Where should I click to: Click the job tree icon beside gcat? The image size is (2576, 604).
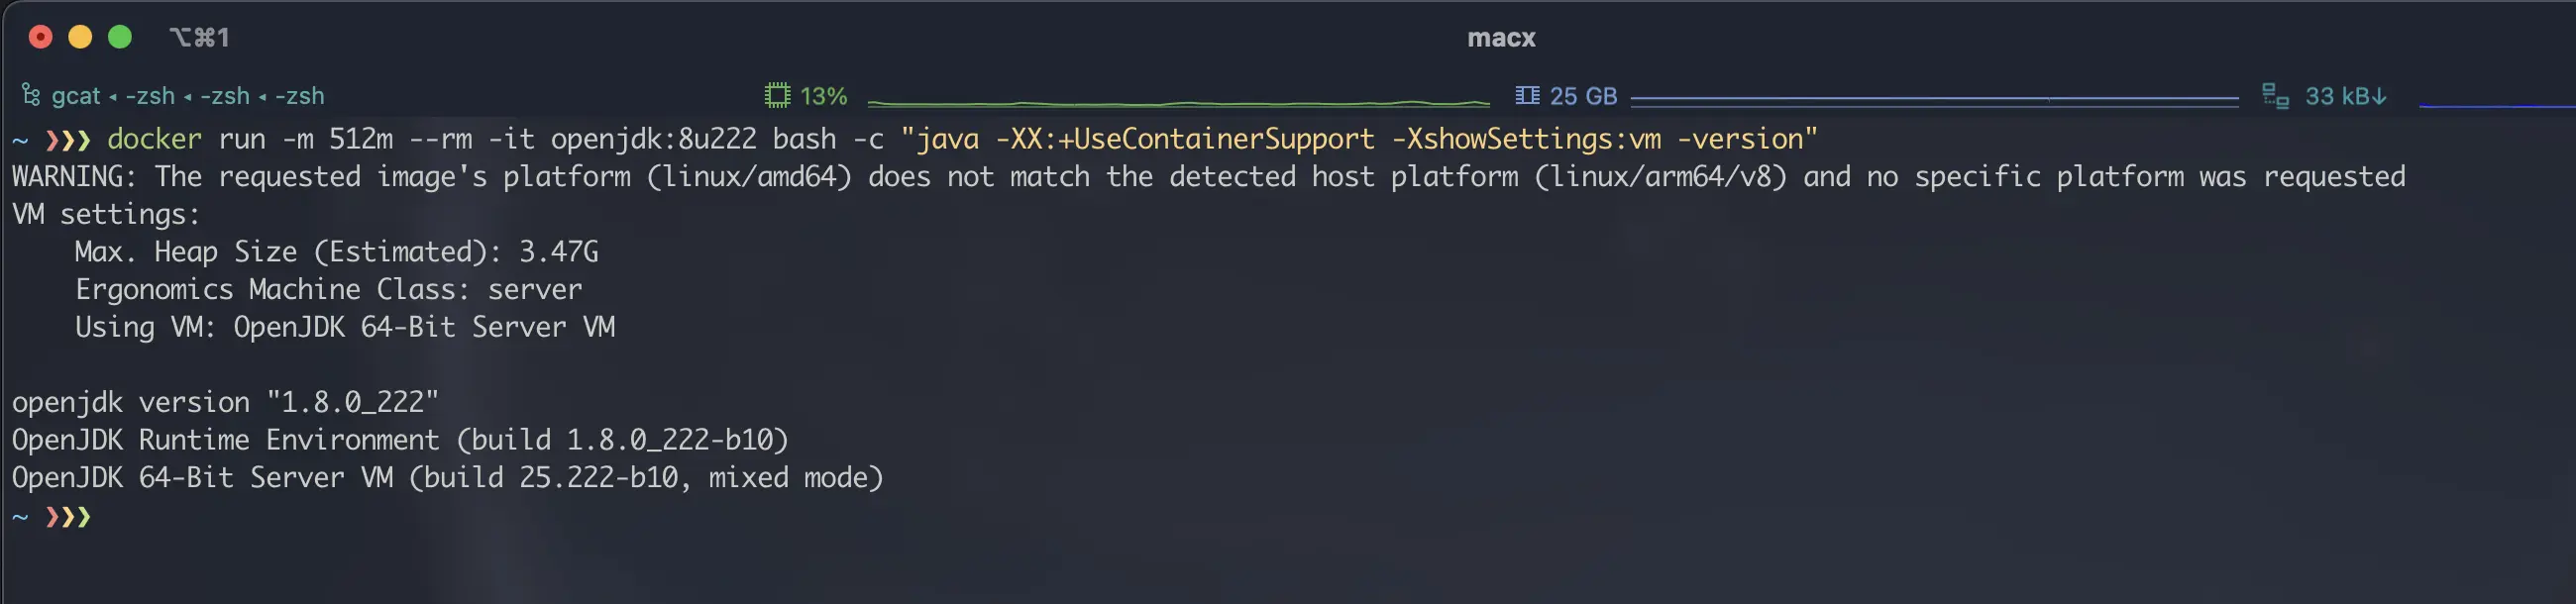tap(31, 96)
